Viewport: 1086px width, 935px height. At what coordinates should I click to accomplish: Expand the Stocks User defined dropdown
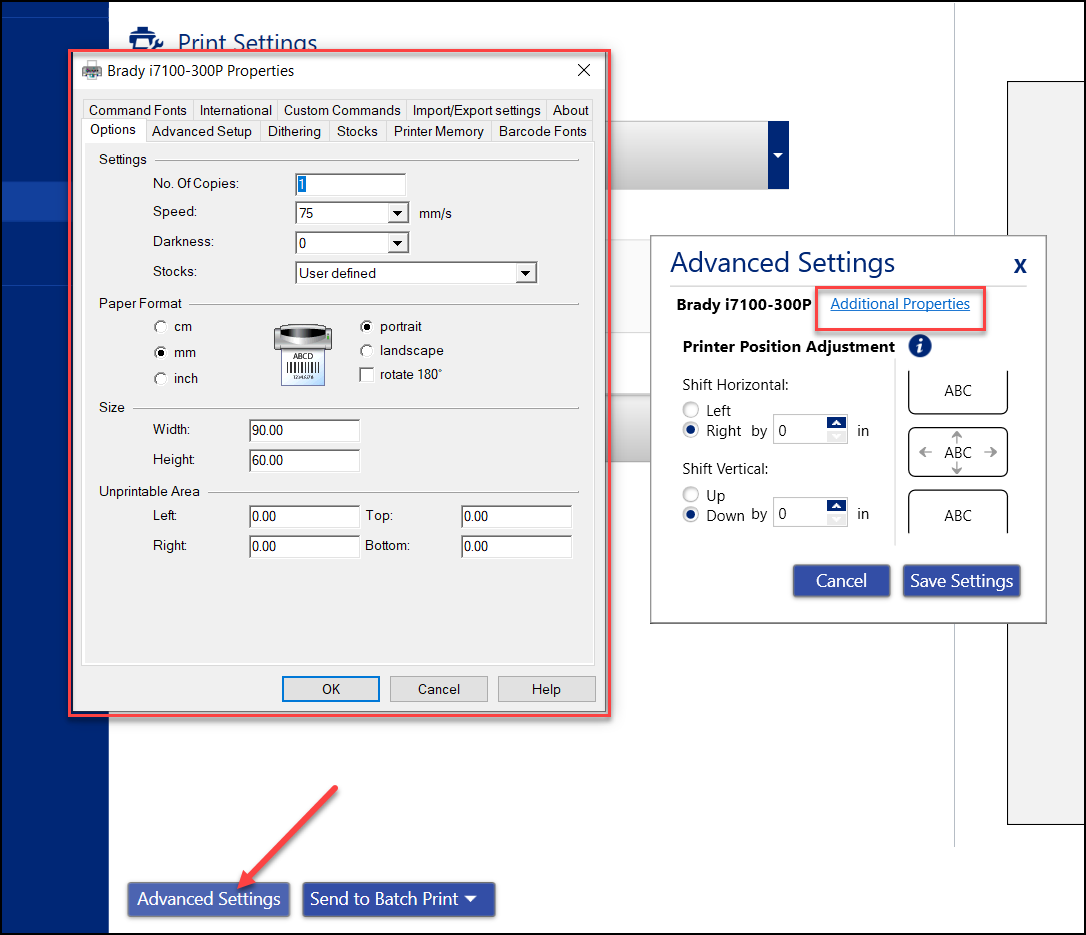pyautogui.click(x=526, y=273)
